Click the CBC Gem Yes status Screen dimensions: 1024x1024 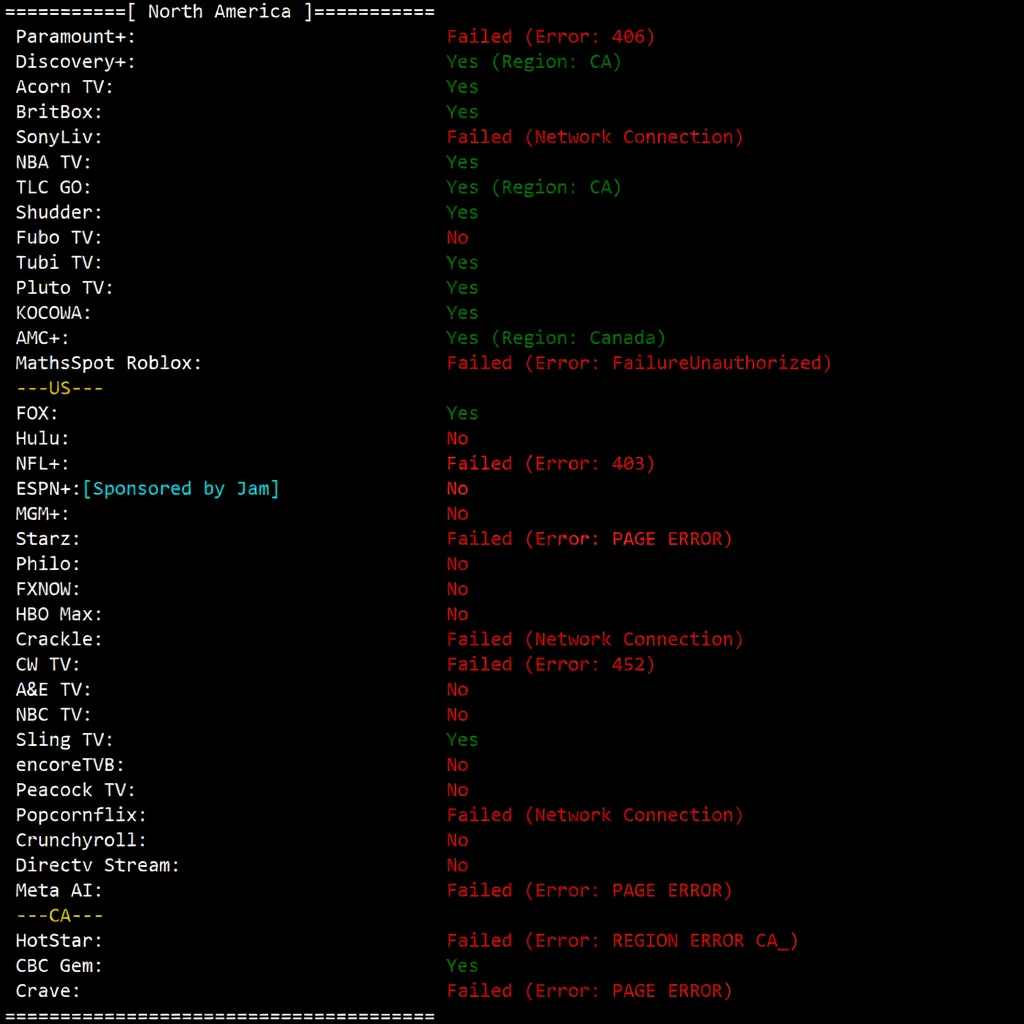461,965
